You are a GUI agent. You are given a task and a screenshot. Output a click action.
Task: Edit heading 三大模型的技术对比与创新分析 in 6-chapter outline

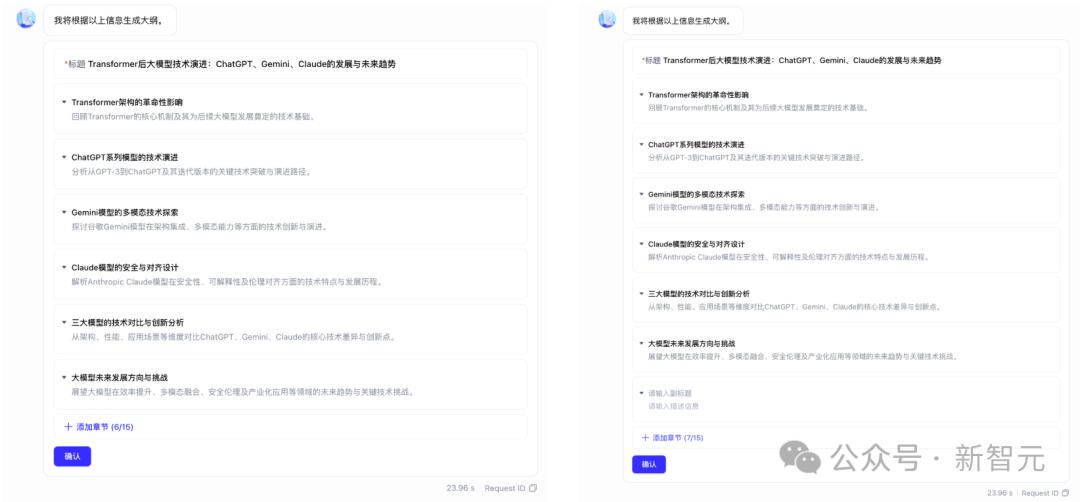pyautogui.click(x=127, y=322)
